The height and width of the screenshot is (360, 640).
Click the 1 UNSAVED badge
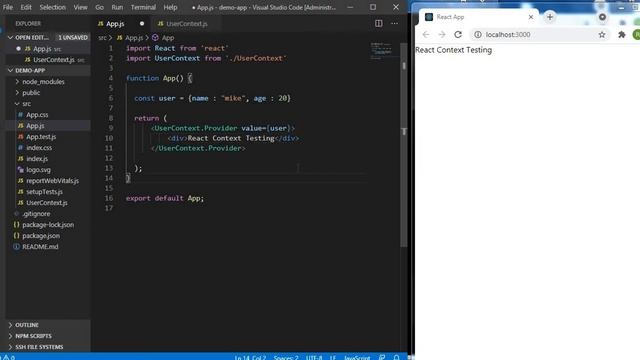coord(73,38)
